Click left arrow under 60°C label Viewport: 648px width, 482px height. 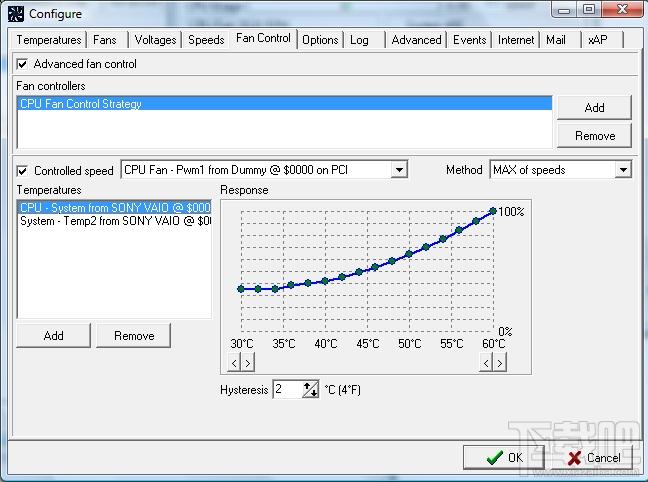click(486, 363)
